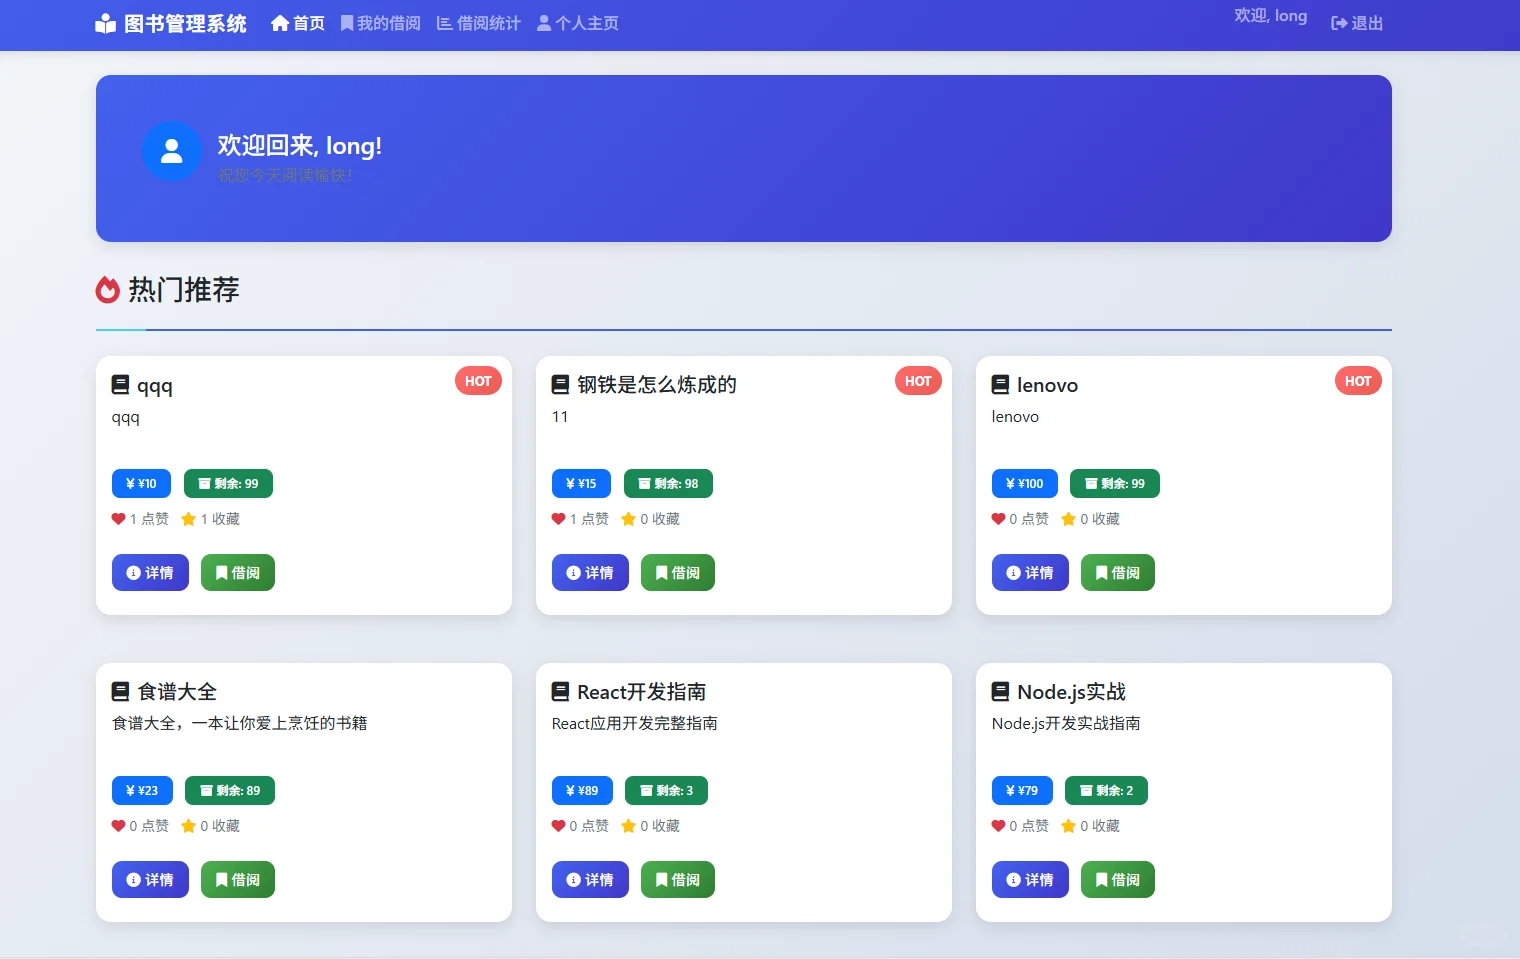Select 首页 in the navbar
Image resolution: width=1520 pixels, height=959 pixels.
click(x=296, y=22)
